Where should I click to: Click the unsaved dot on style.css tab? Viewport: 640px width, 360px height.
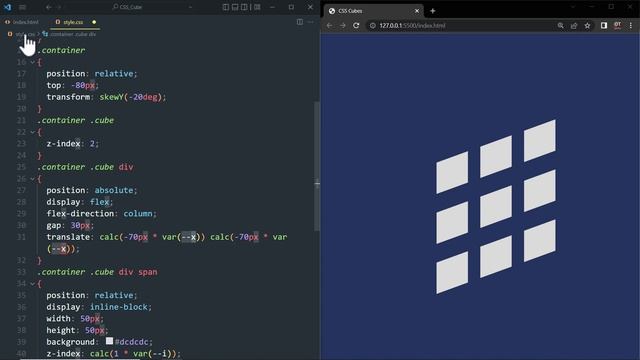coord(94,22)
